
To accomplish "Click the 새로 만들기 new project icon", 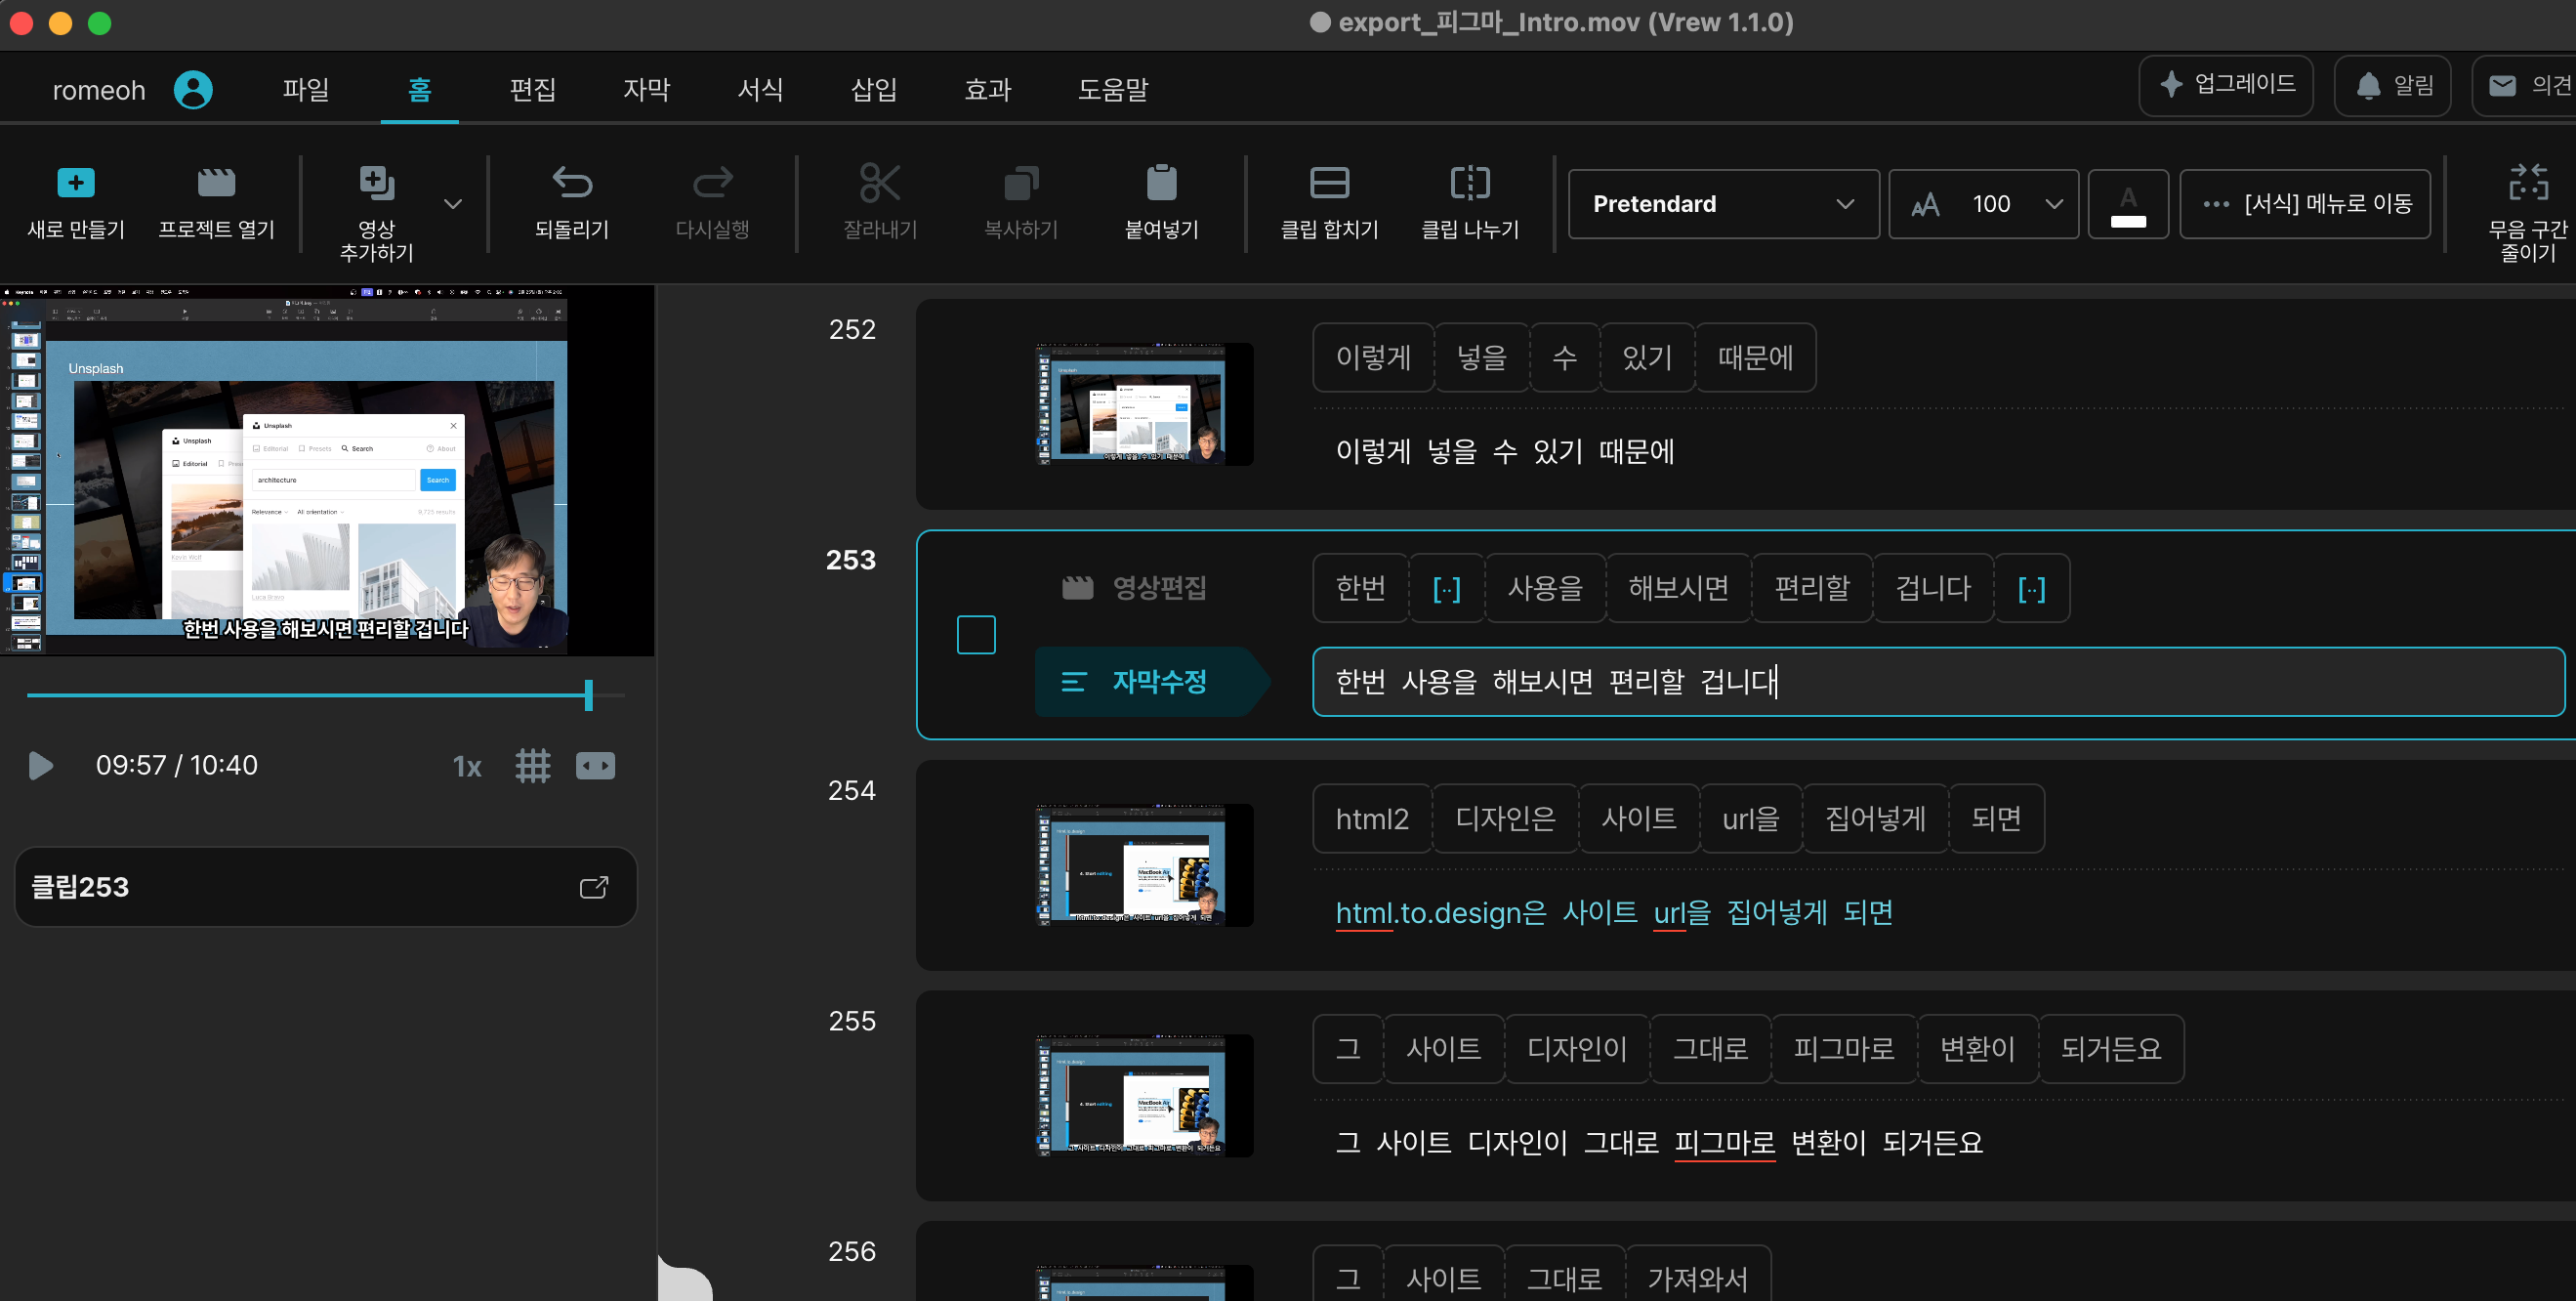I will [76, 183].
